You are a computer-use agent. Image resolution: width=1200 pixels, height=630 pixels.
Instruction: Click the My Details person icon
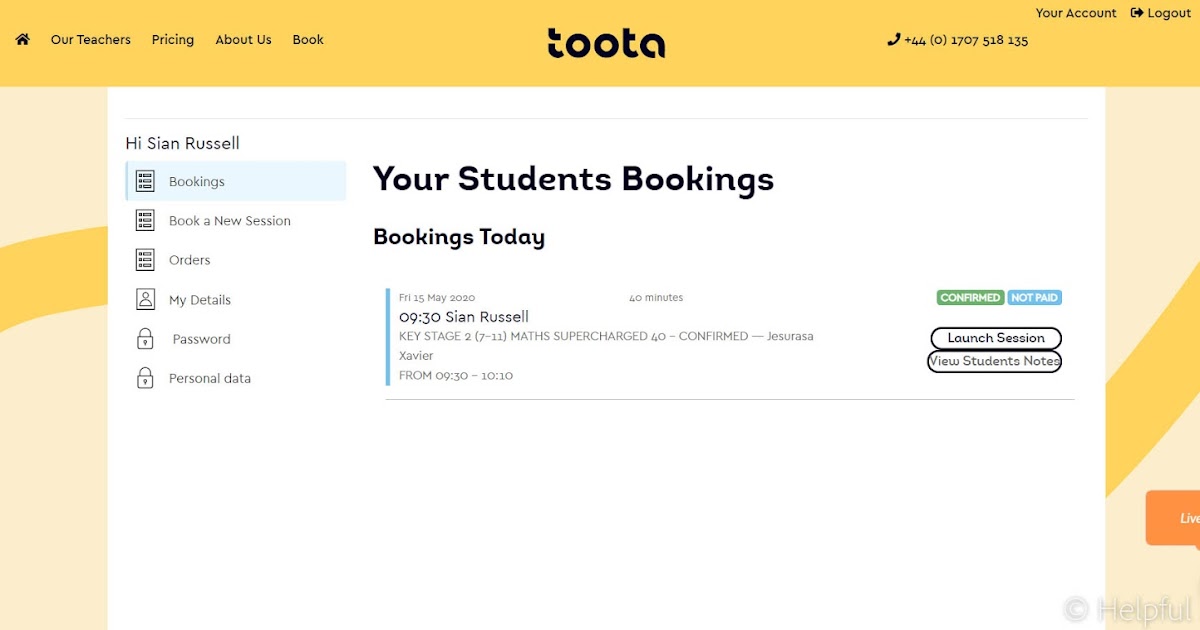(x=145, y=299)
